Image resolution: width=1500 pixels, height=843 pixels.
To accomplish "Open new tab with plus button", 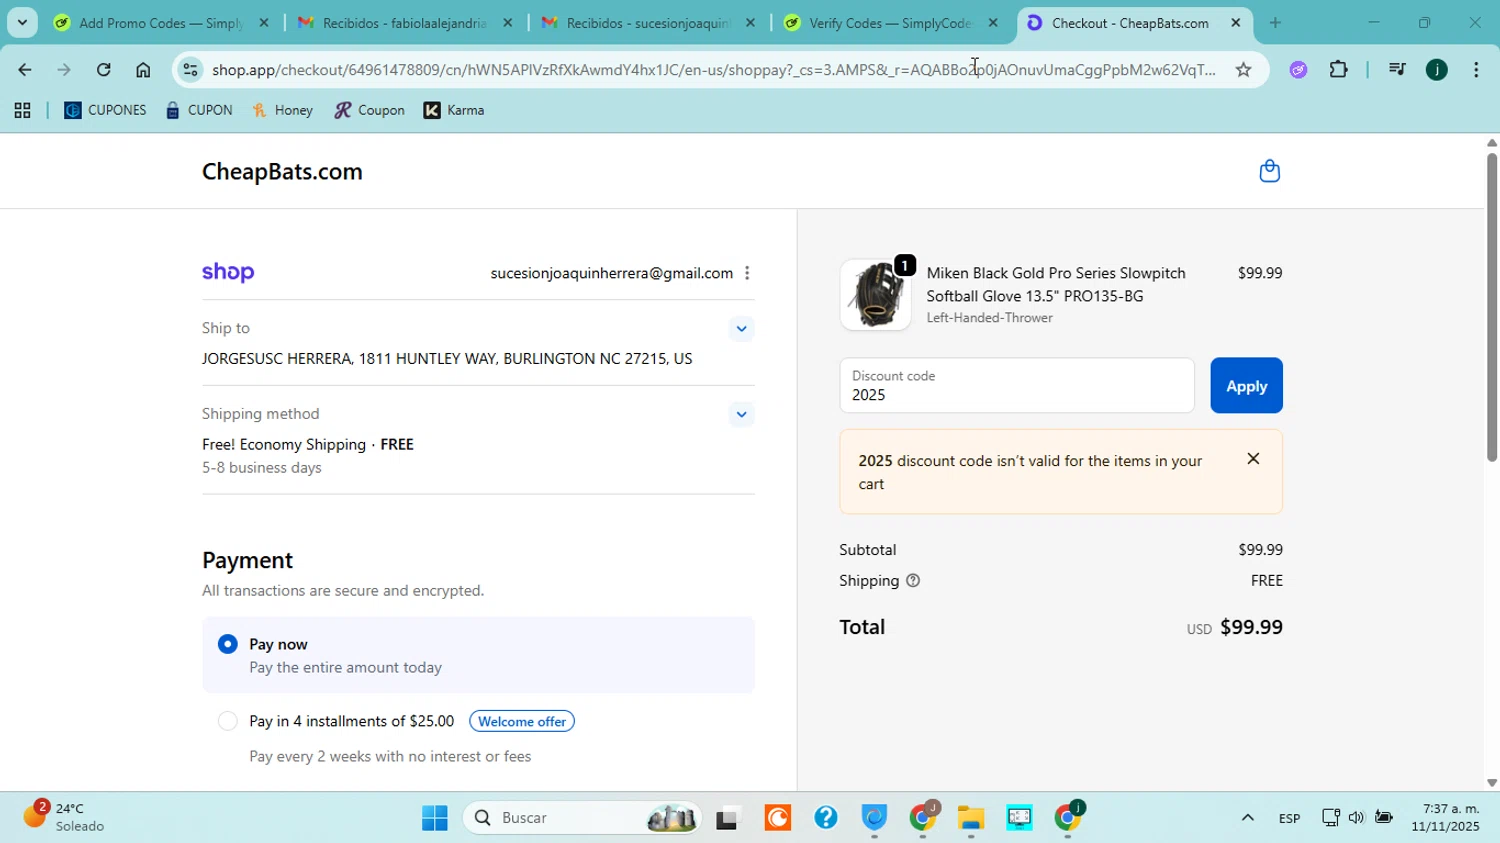I will 1275,23.
